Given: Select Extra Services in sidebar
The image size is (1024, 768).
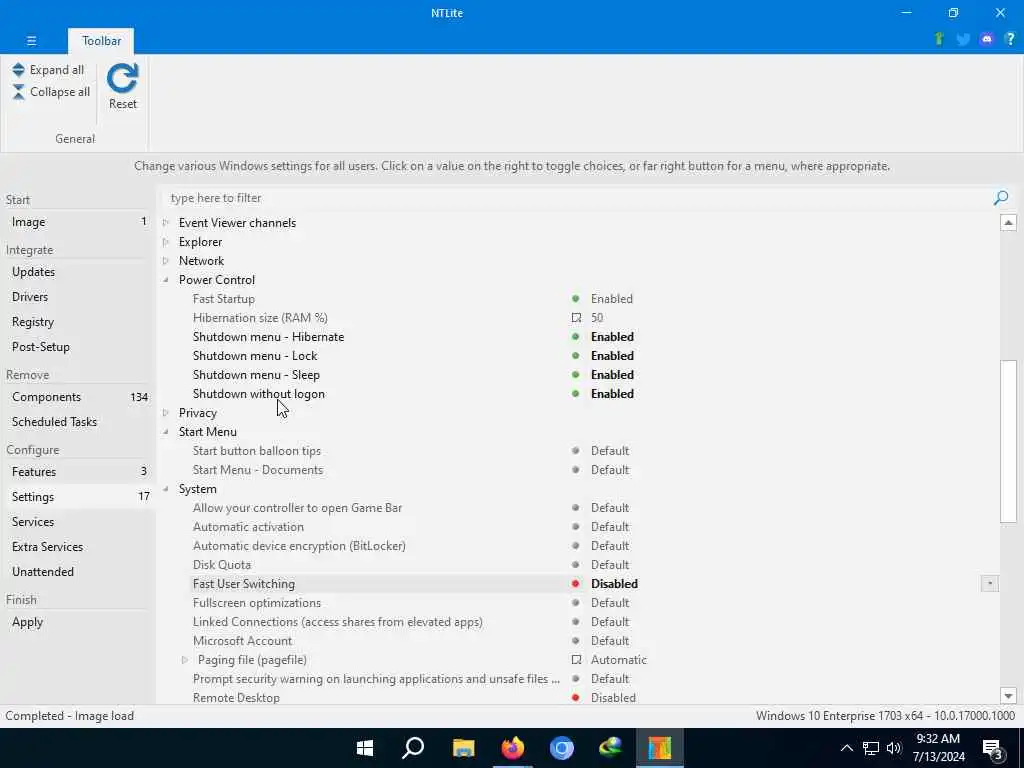Looking at the screenshot, I should click(77, 547).
